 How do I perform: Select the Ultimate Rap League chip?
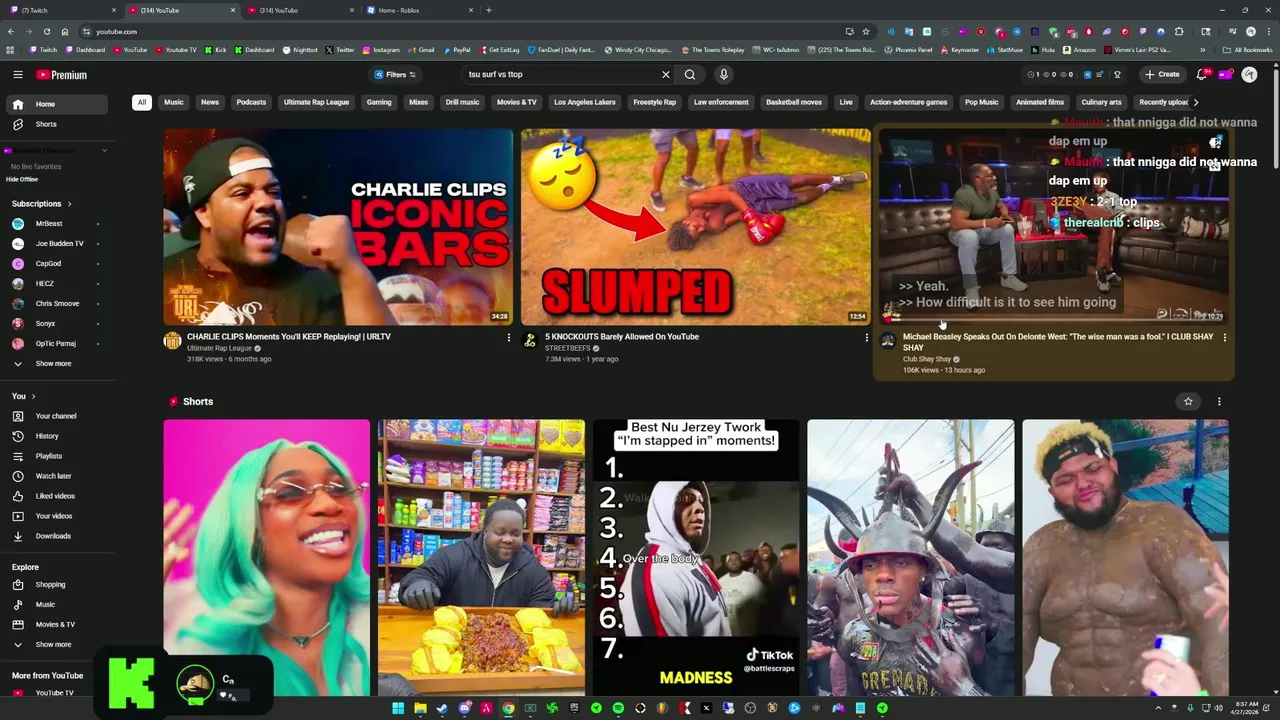point(316,102)
